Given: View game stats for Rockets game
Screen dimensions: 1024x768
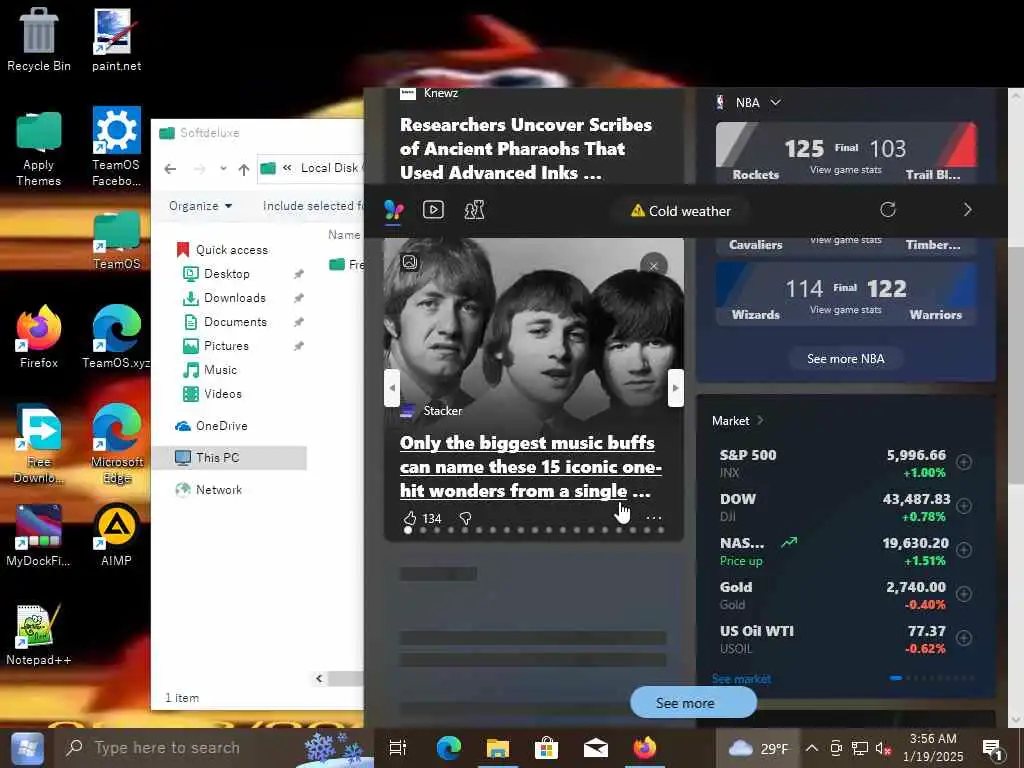Looking at the screenshot, I should 846,170.
